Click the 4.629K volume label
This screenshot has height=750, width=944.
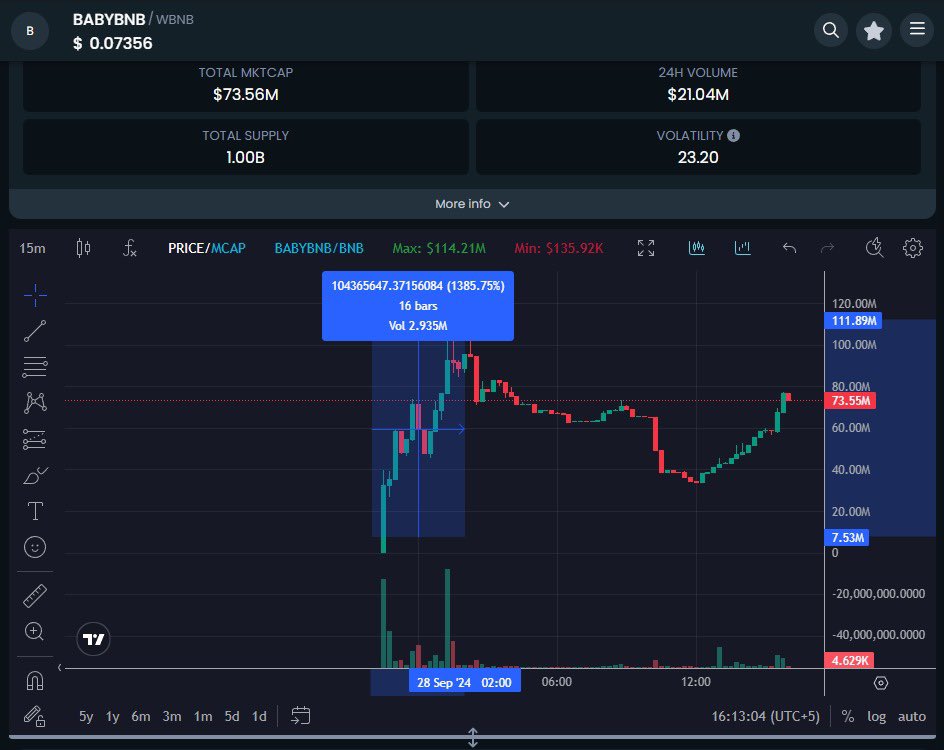(849, 660)
